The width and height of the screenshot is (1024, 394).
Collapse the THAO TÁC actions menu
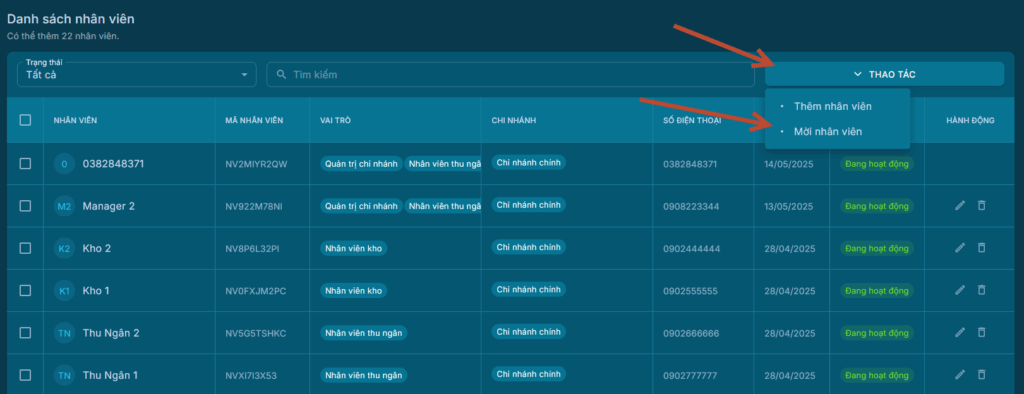pyautogui.click(x=884, y=74)
